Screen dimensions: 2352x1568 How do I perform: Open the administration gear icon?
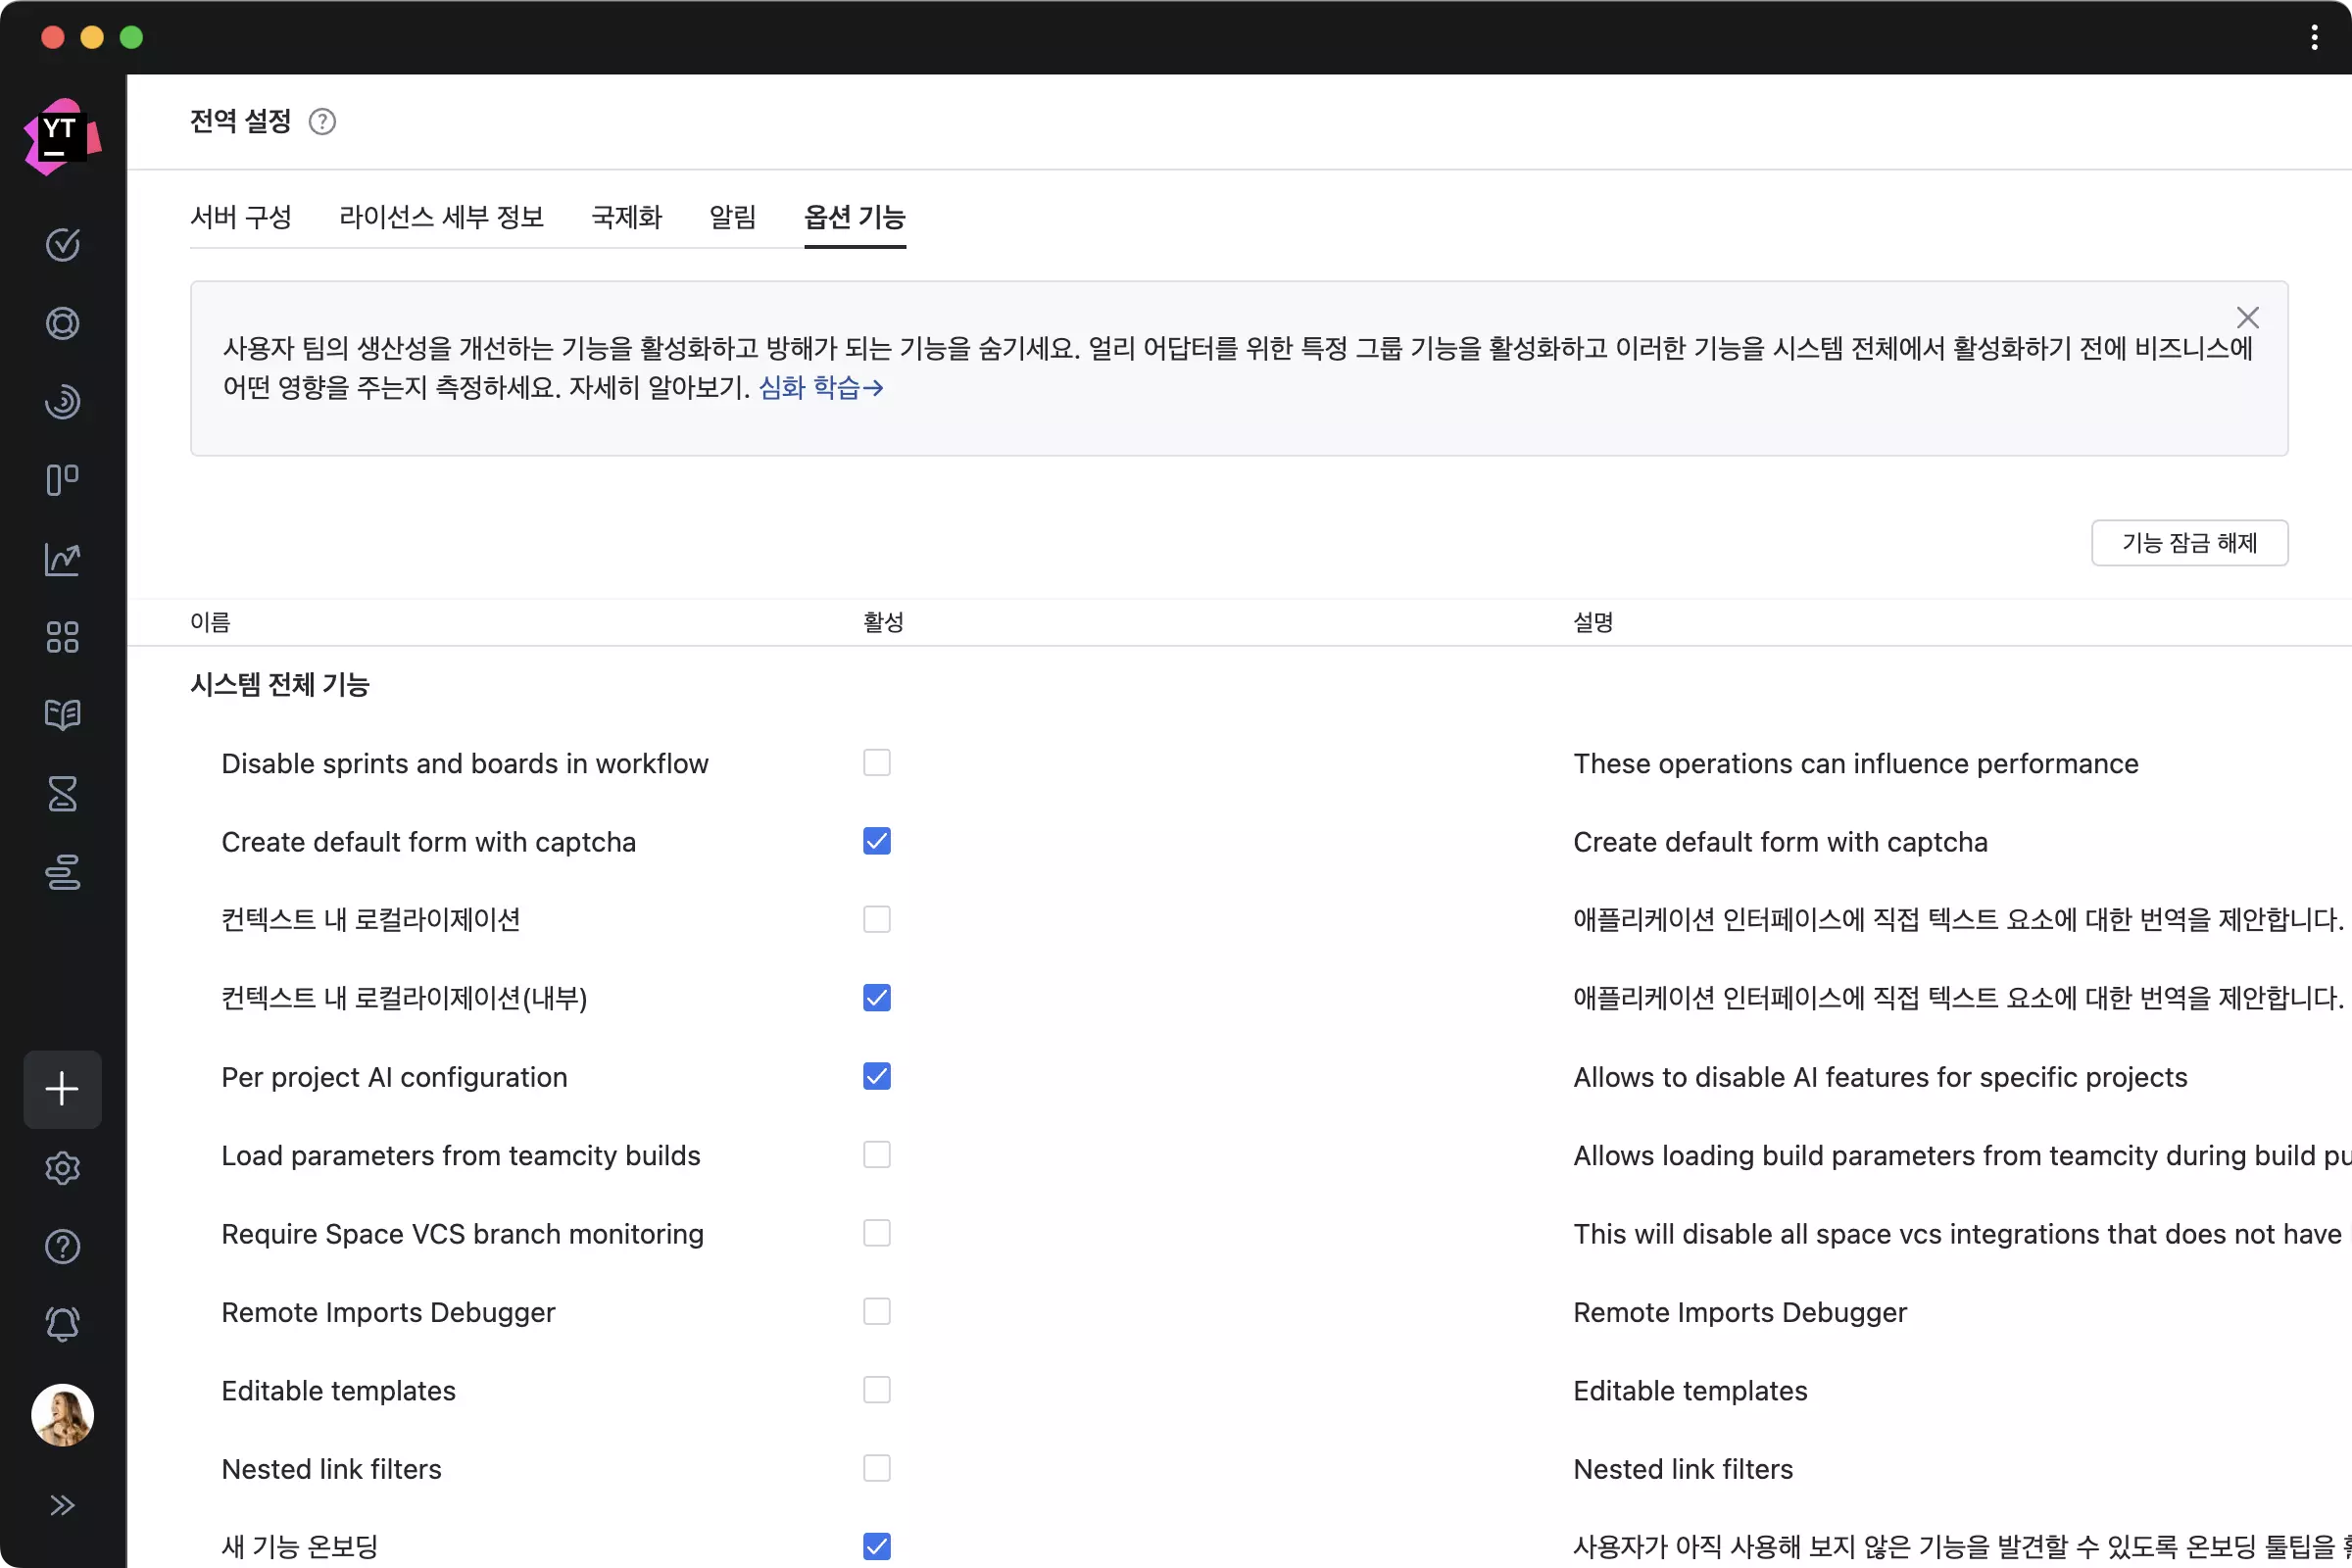62,1168
